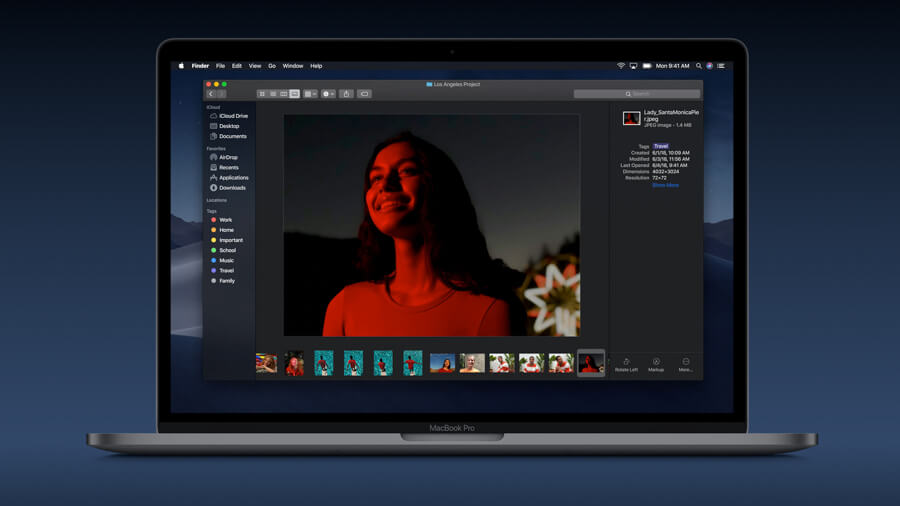Click the Wi-Fi status icon in menu bar
This screenshot has height=506, width=900.
620,66
